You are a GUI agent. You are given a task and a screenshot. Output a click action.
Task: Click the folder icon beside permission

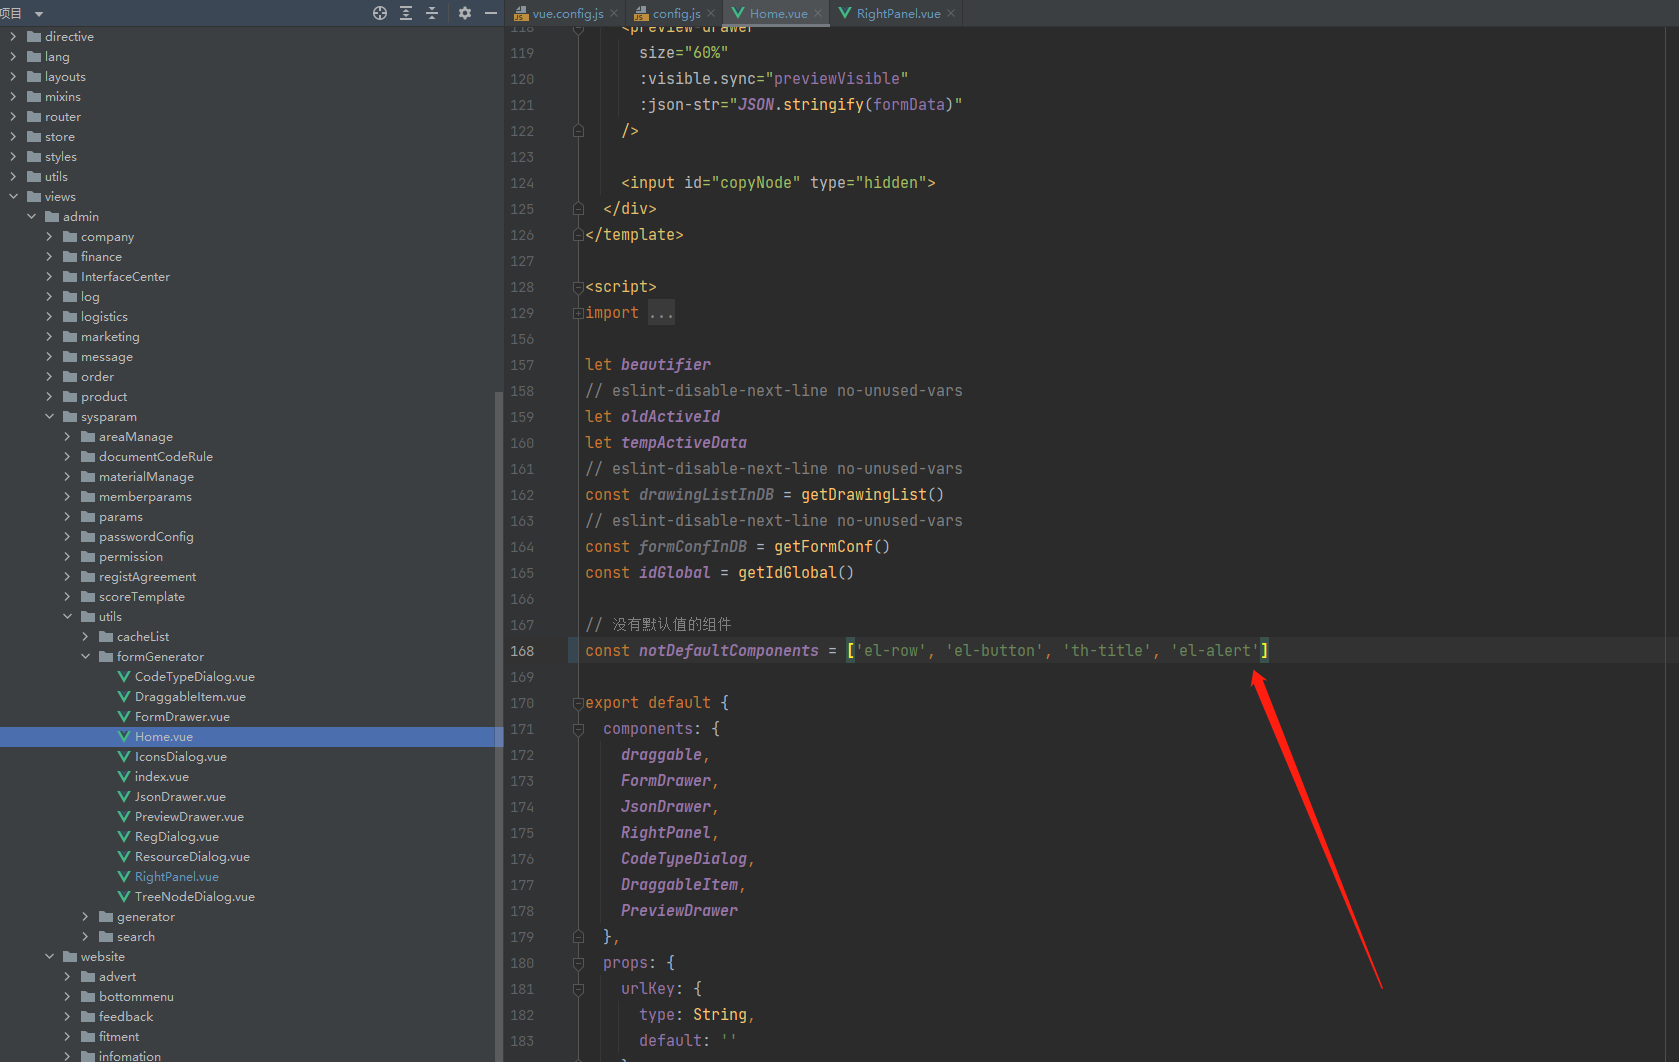point(88,557)
